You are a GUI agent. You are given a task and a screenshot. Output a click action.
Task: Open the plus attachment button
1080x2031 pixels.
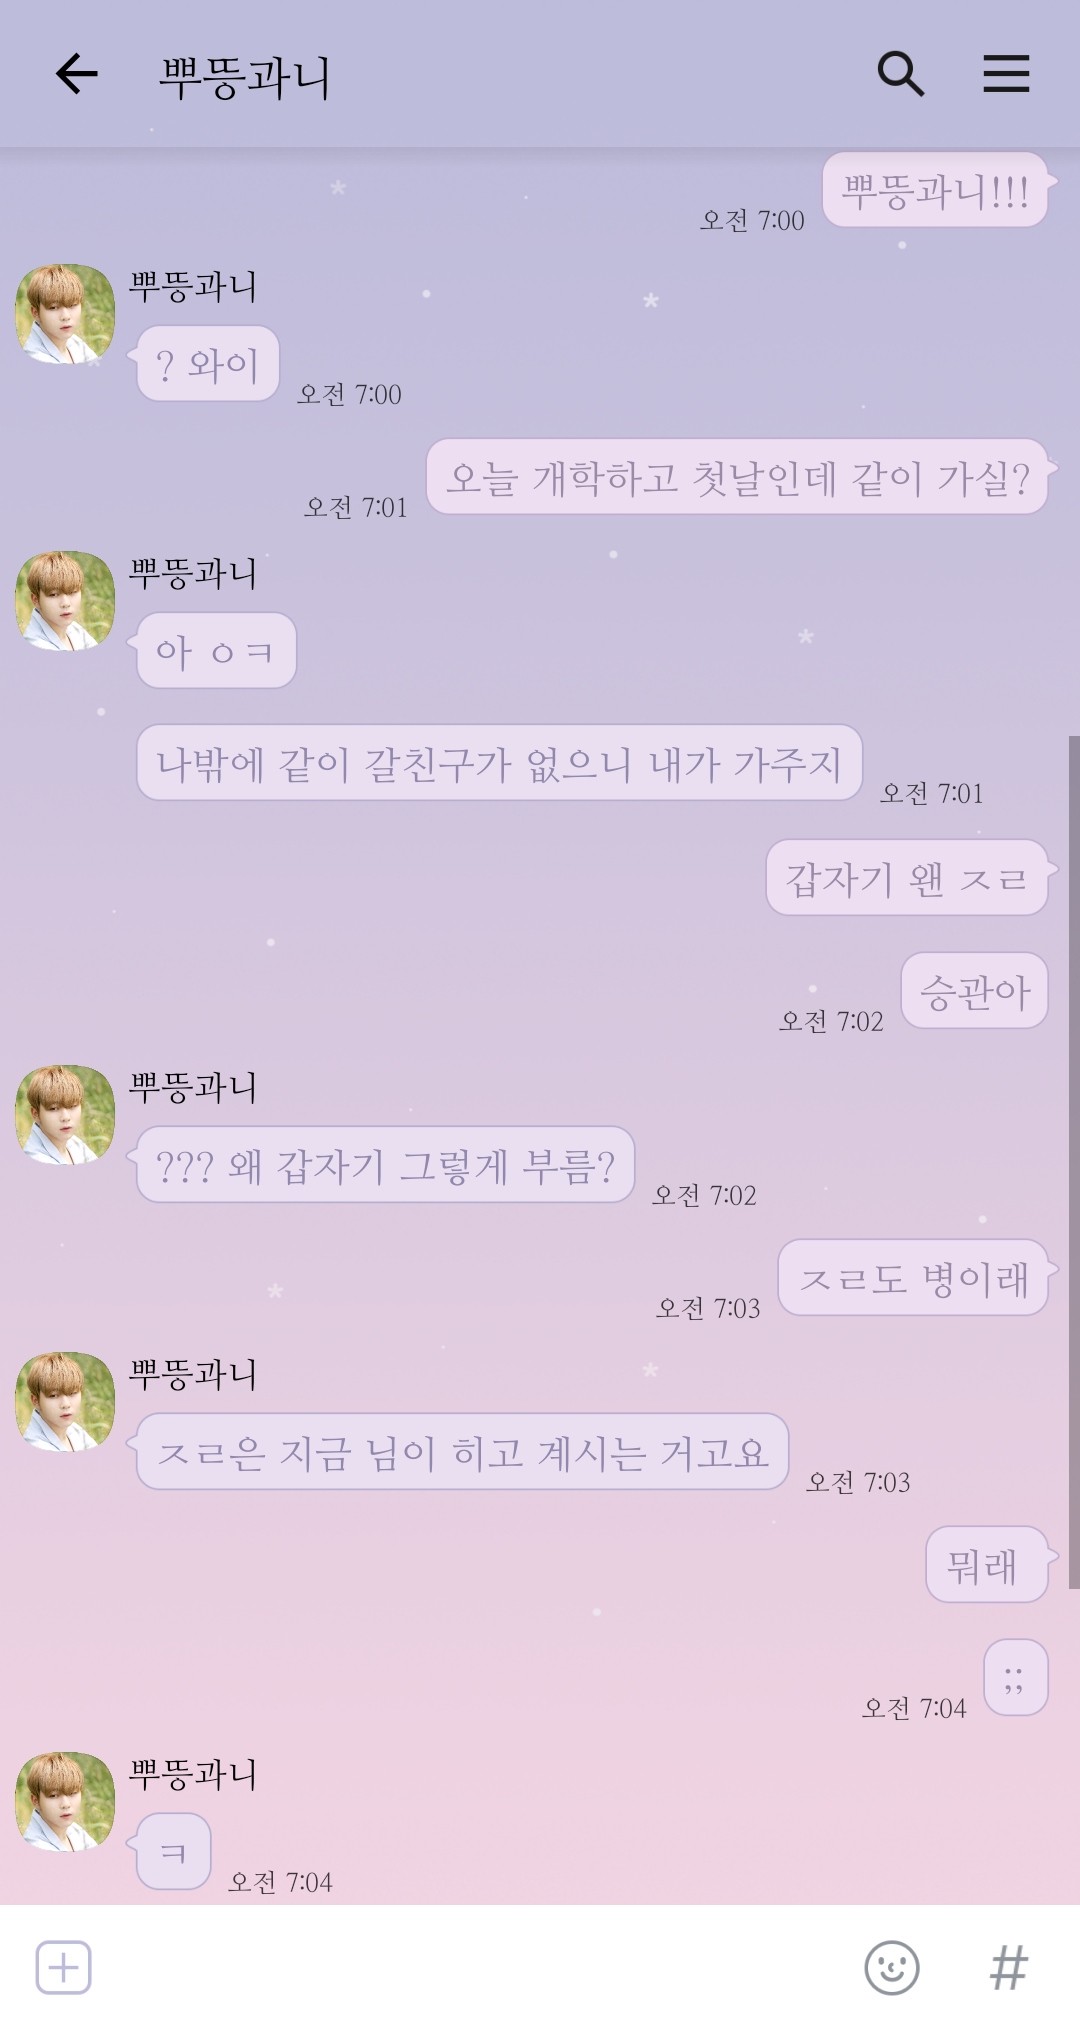tap(64, 1967)
